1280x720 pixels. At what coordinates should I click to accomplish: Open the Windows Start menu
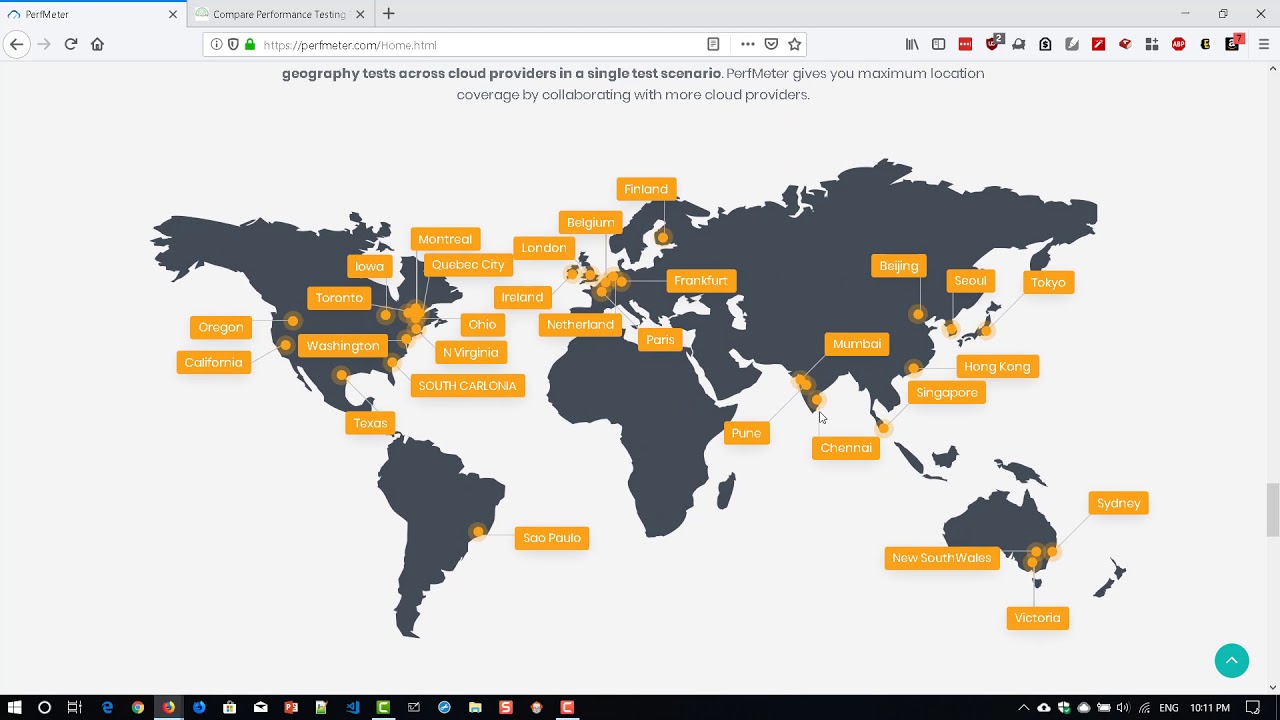14,707
